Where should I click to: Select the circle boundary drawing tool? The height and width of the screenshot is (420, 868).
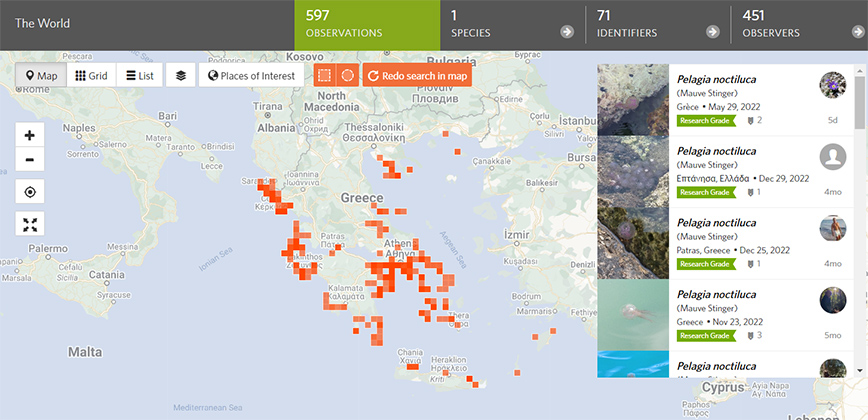click(347, 76)
